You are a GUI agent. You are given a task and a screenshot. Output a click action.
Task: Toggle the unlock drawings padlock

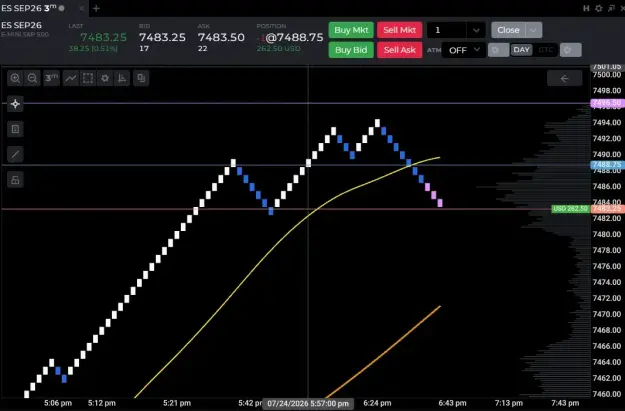pos(15,180)
